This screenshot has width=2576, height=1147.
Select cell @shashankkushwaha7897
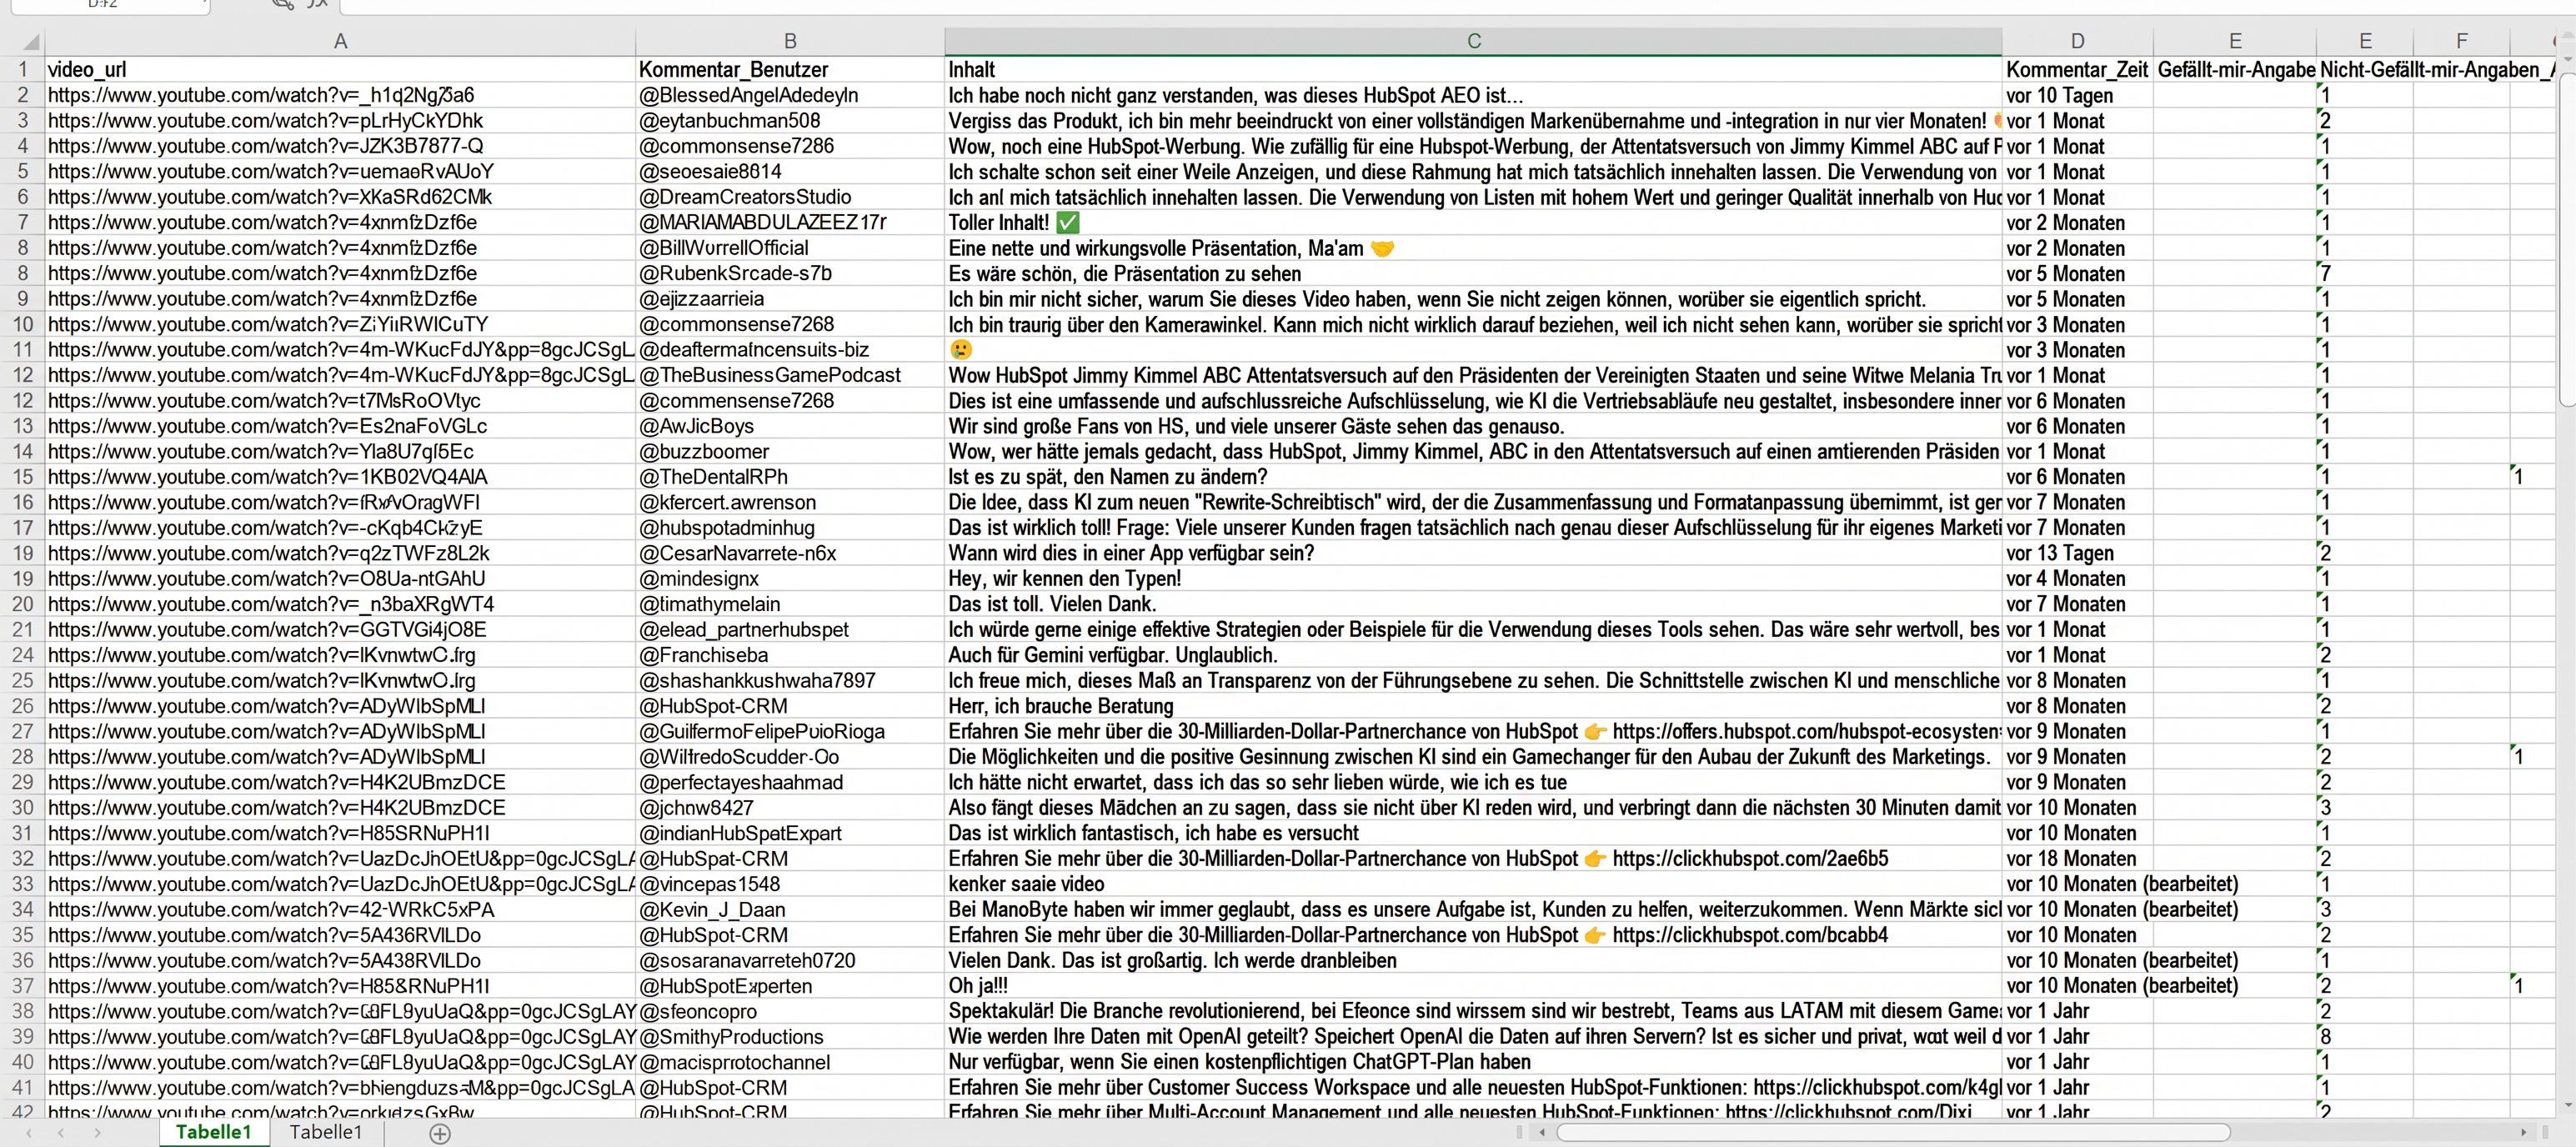[790, 680]
